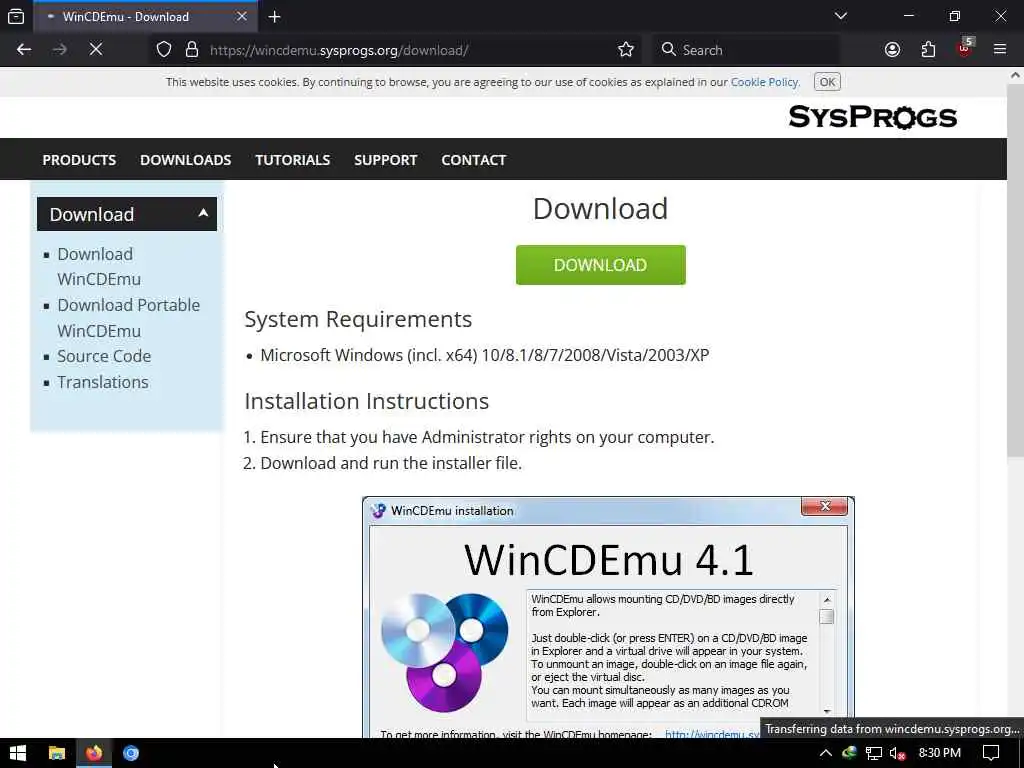Click the muted volume tray icon
The width and height of the screenshot is (1024, 768).
point(898,753)
